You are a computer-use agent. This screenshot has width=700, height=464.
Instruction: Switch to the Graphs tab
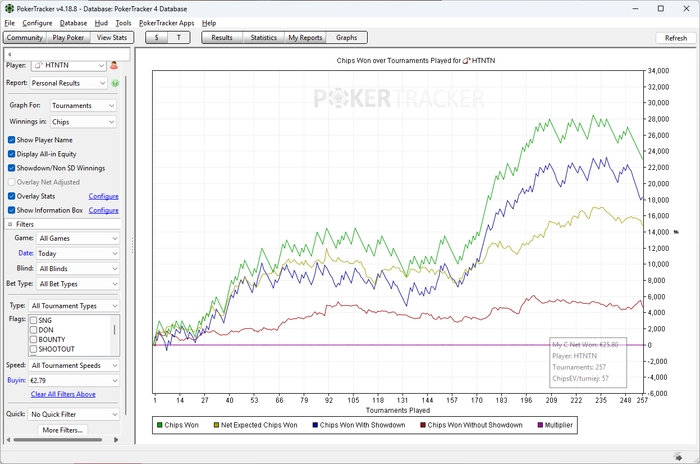pyautogui.click(x=346, y=38)
